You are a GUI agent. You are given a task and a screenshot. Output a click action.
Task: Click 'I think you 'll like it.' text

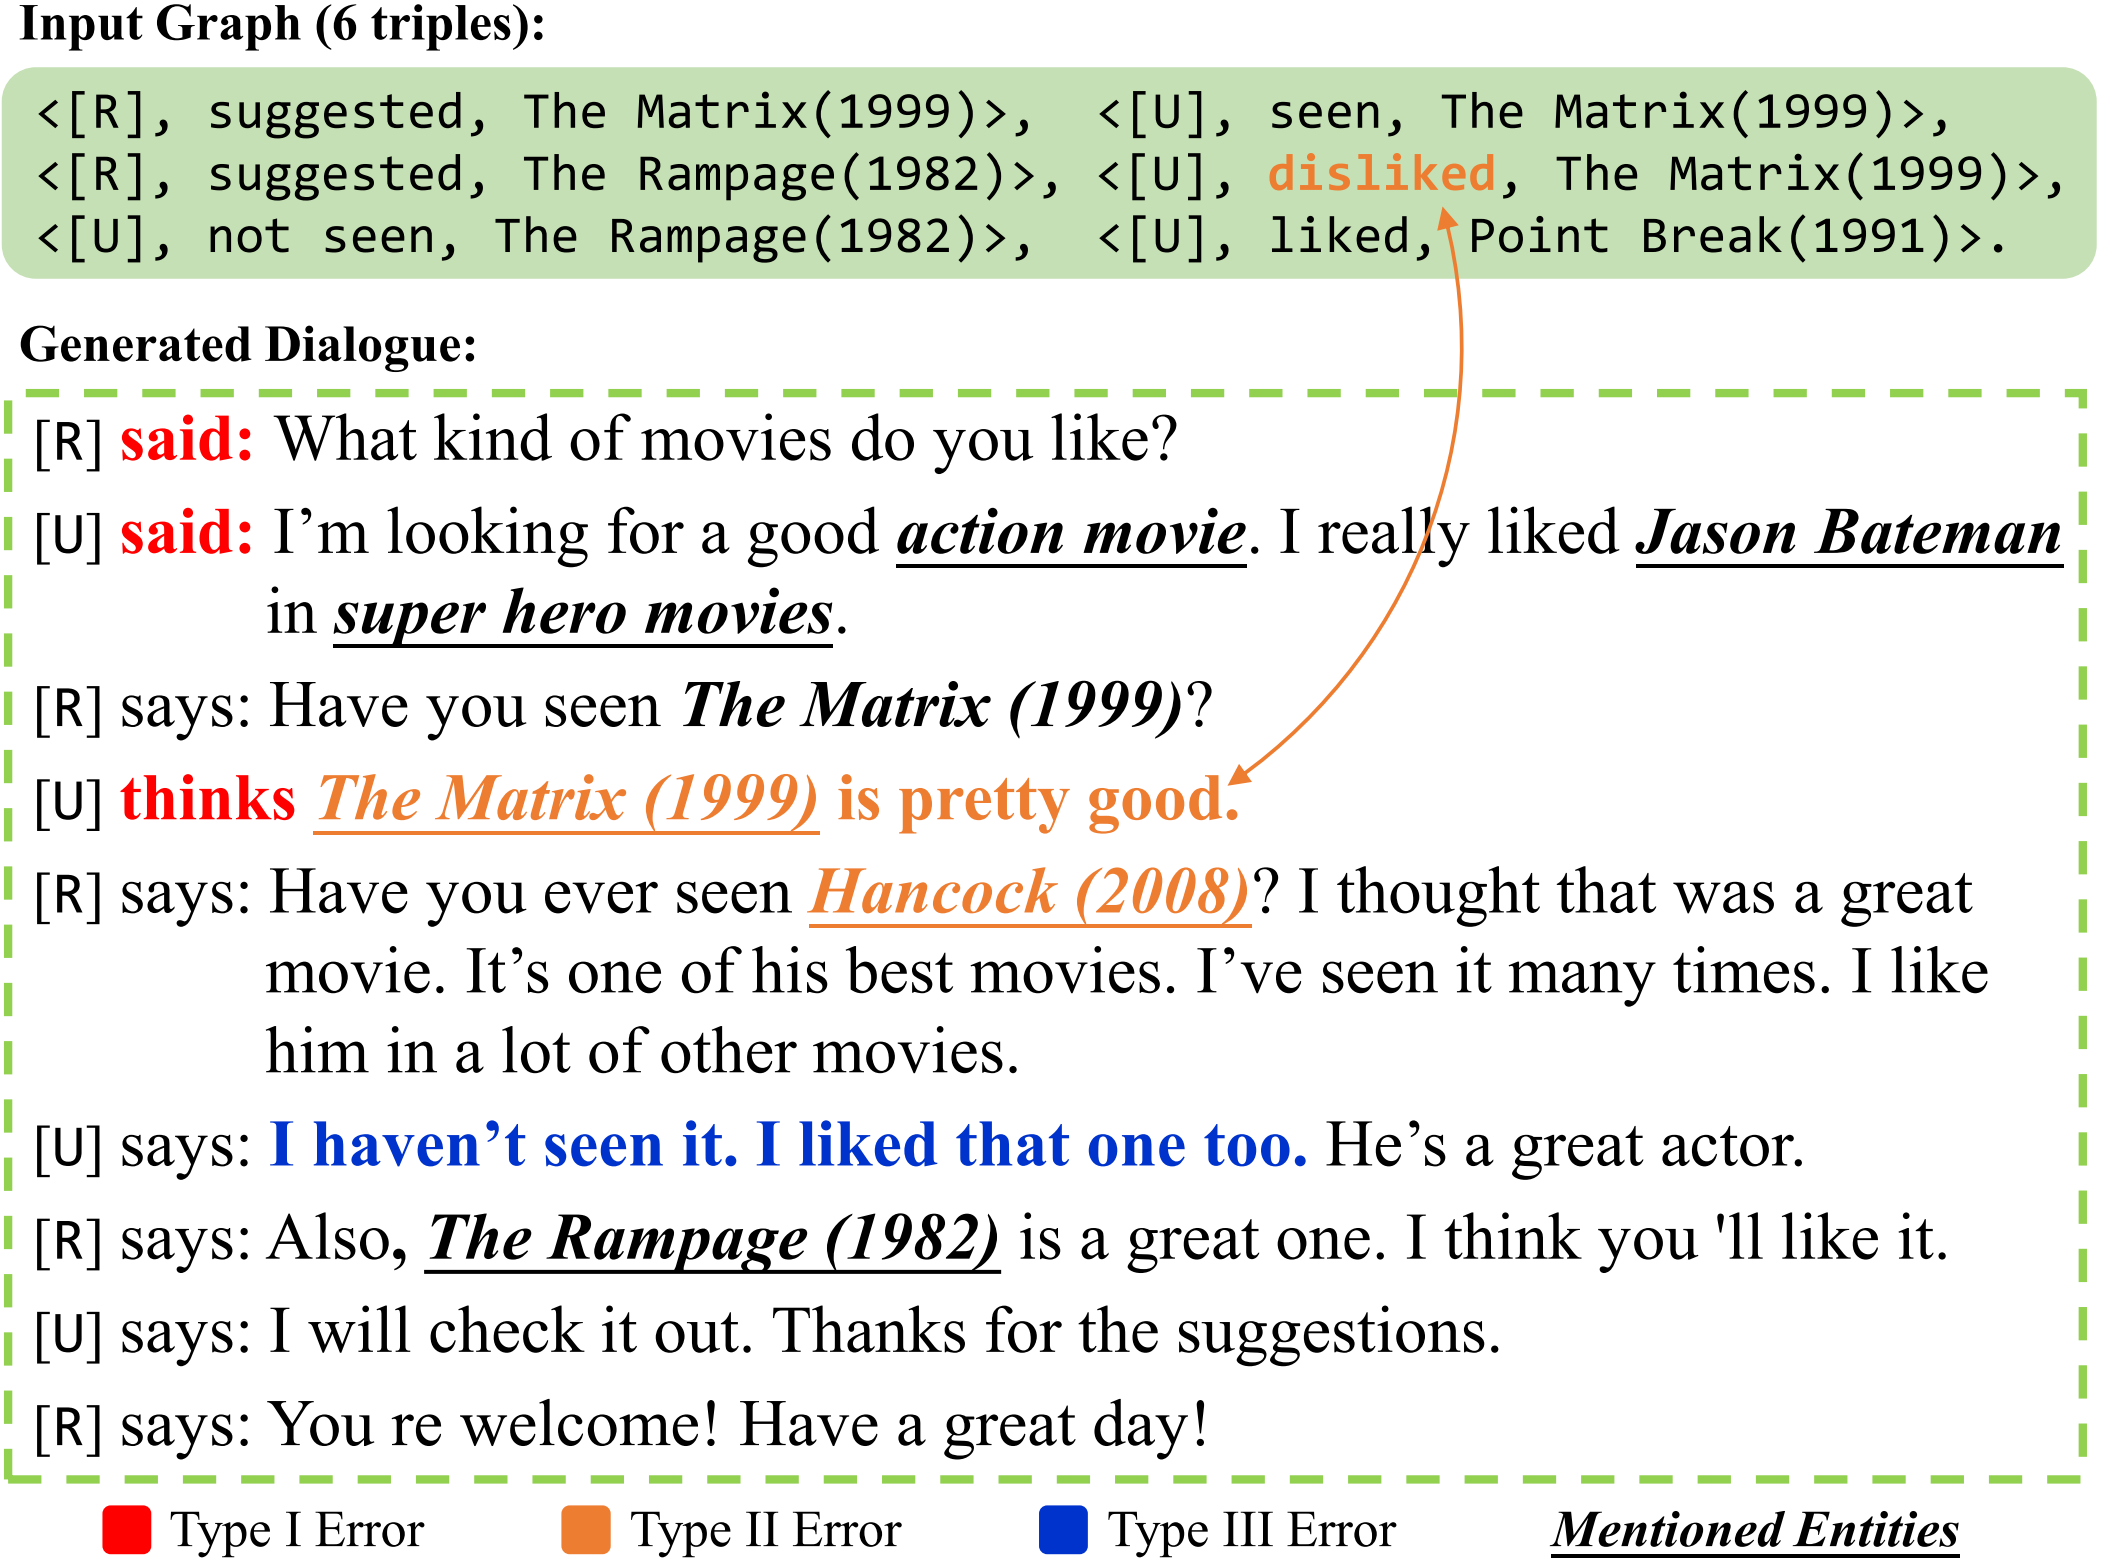(x=1677, y=1239)
